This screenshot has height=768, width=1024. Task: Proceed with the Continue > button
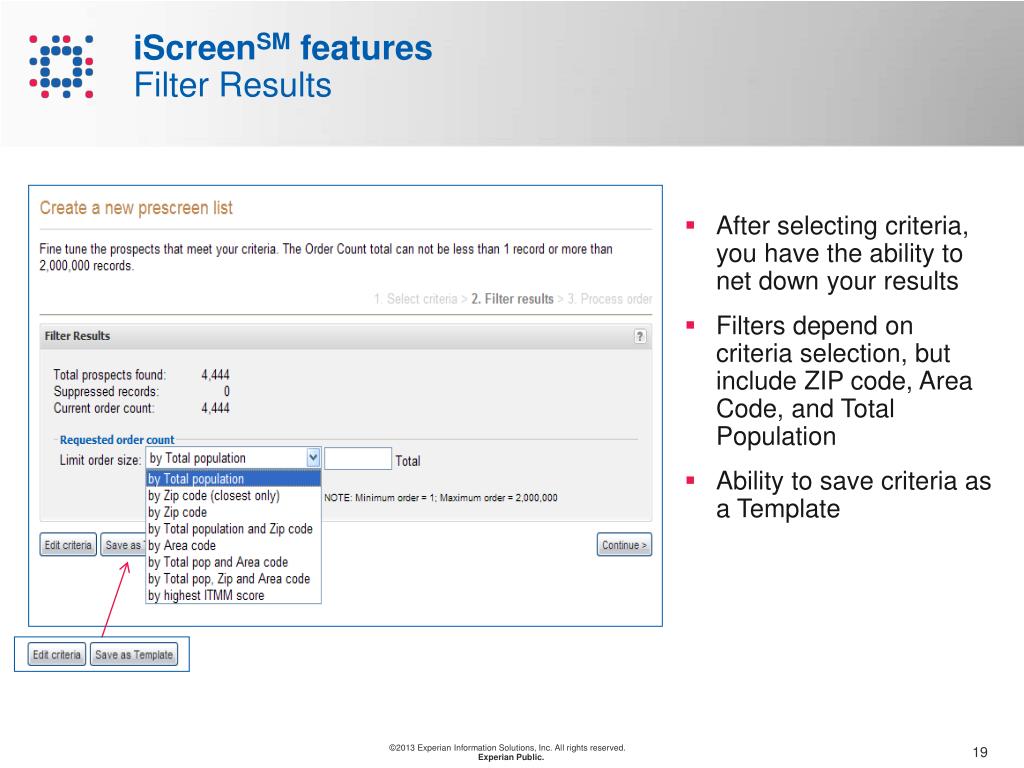[x=624, y=545]
